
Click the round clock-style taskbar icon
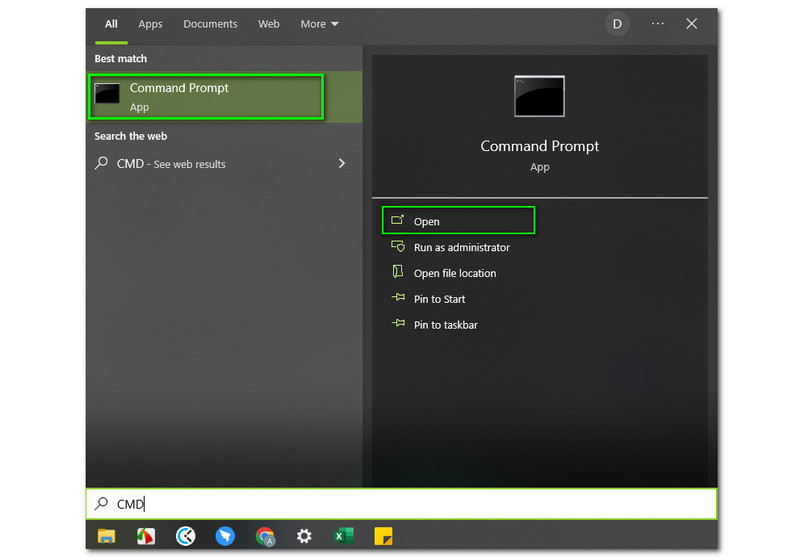(x=185, y=537)
